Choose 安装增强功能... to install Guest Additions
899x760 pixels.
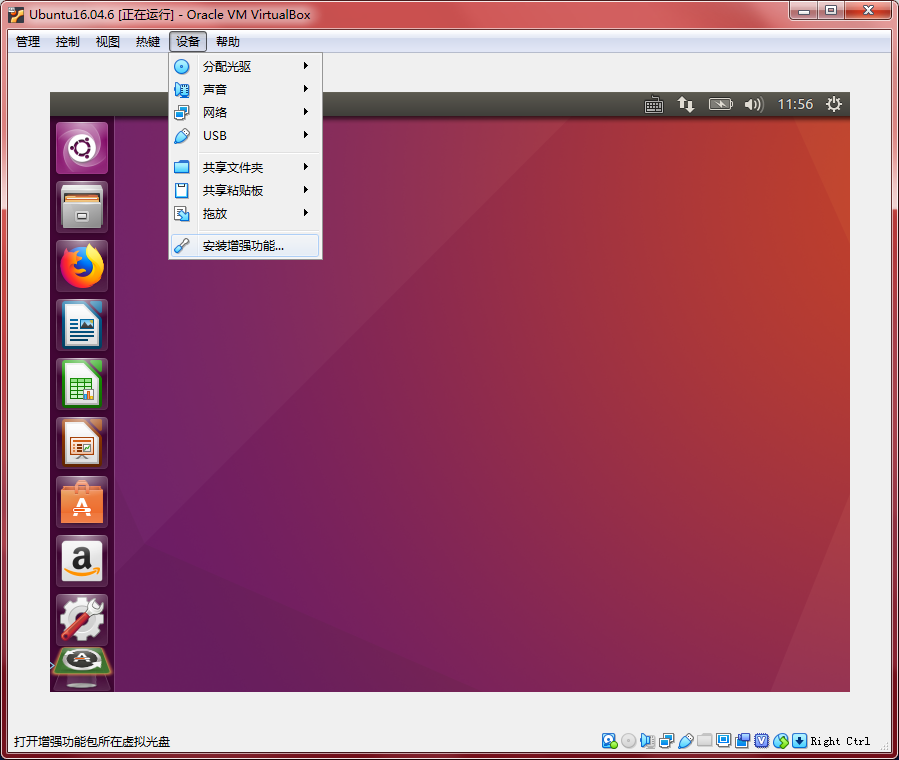click(245, 245)
